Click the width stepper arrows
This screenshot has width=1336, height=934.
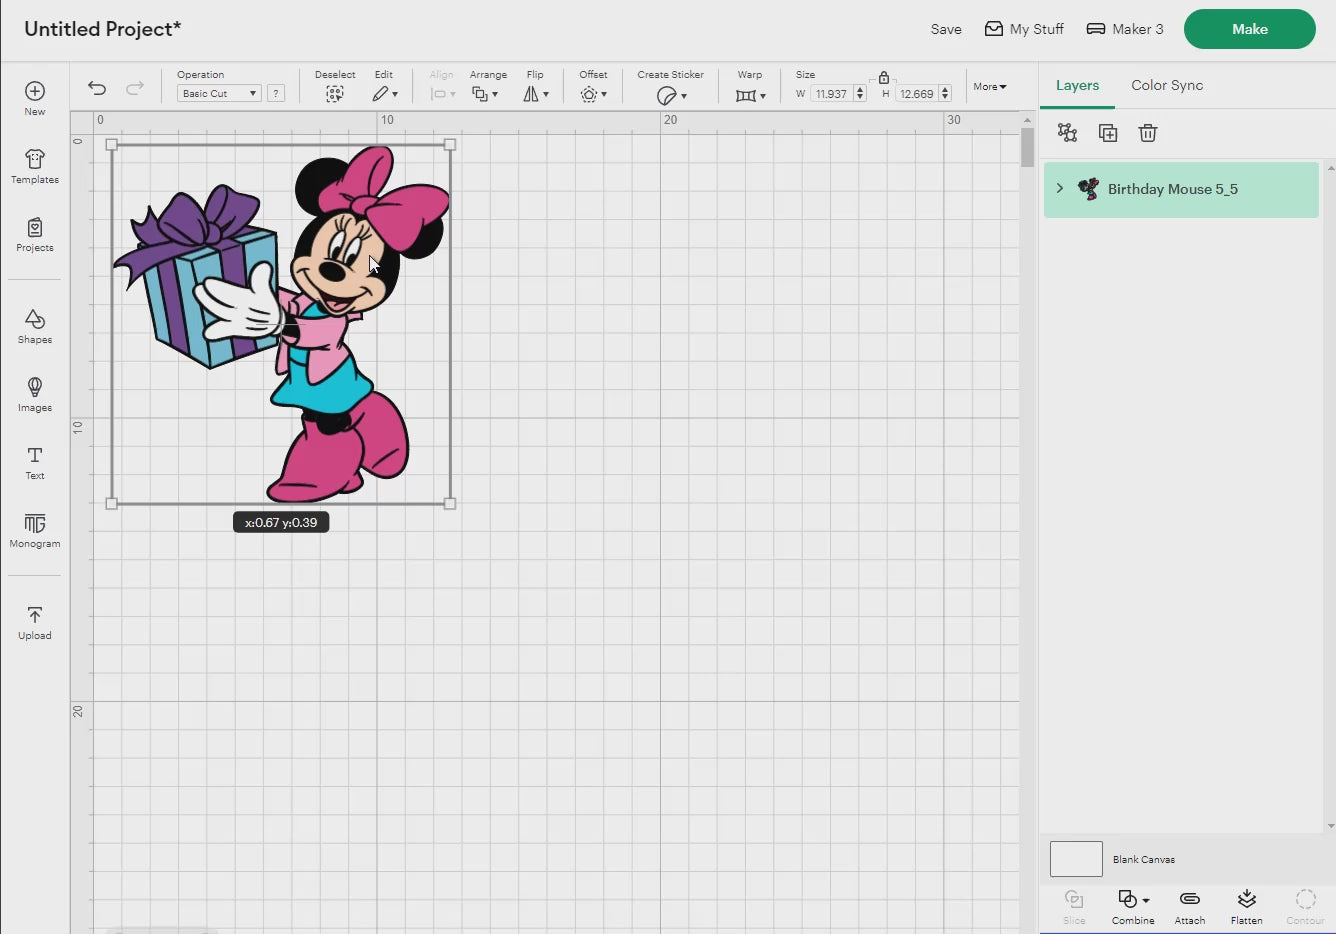tap(860, 93)
